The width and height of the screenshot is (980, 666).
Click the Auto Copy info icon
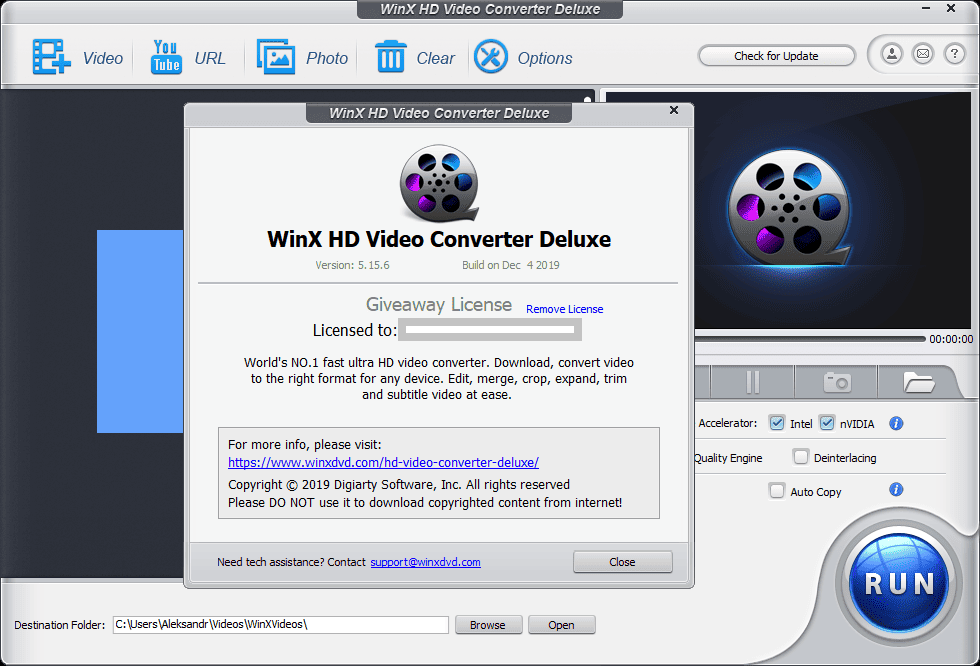(896, 489)
